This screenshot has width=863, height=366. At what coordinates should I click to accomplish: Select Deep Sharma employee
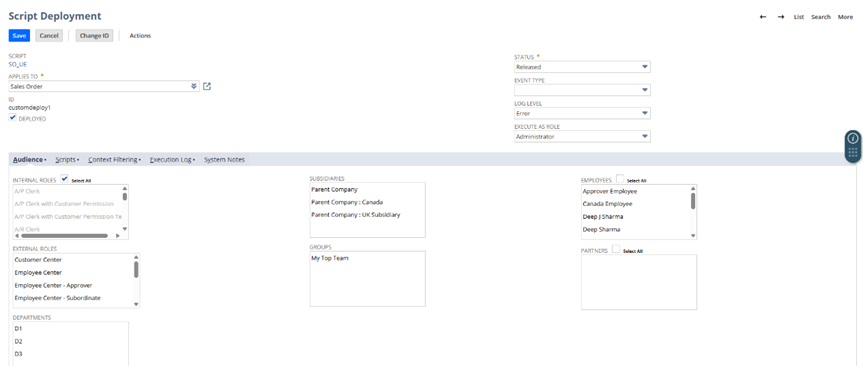601,229
